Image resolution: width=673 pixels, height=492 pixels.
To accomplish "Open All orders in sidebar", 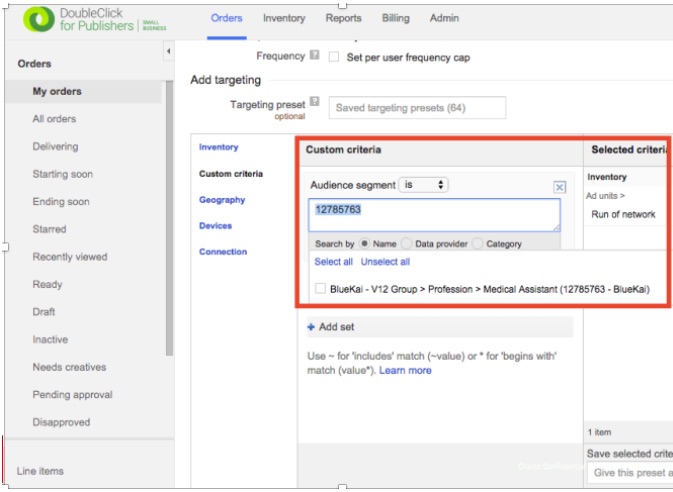I will click(x=54, y=119).
